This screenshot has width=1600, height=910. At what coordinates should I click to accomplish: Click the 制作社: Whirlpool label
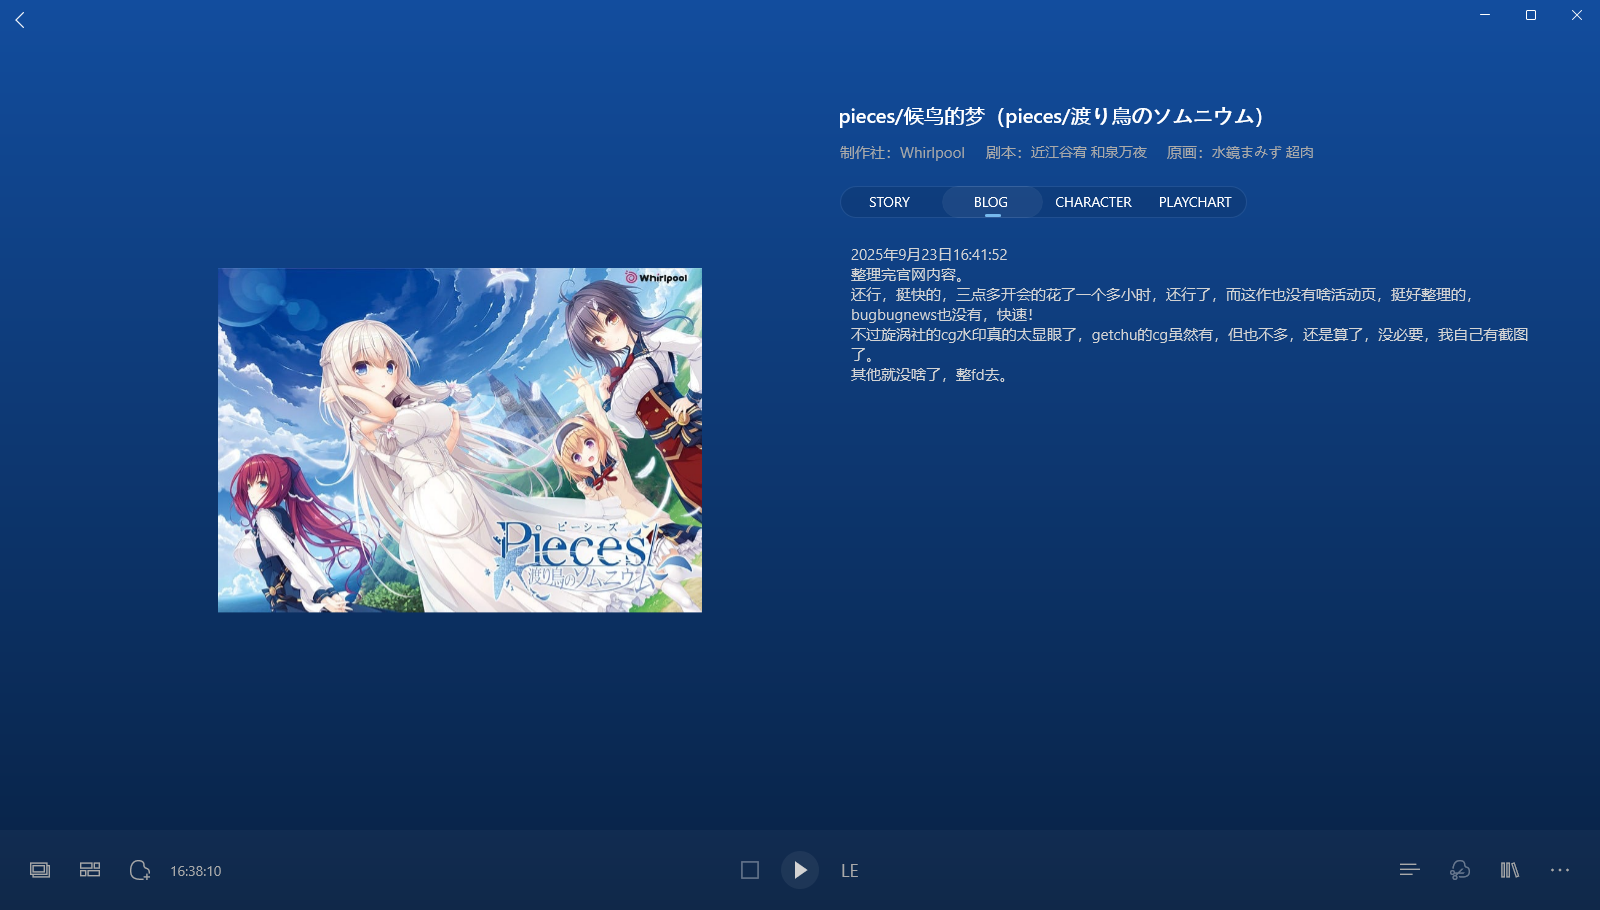[902, 153]
